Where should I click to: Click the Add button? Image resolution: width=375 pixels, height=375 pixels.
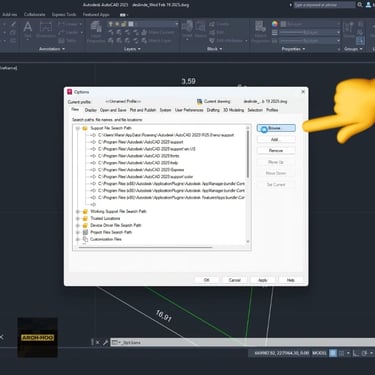tap(276, 139)
